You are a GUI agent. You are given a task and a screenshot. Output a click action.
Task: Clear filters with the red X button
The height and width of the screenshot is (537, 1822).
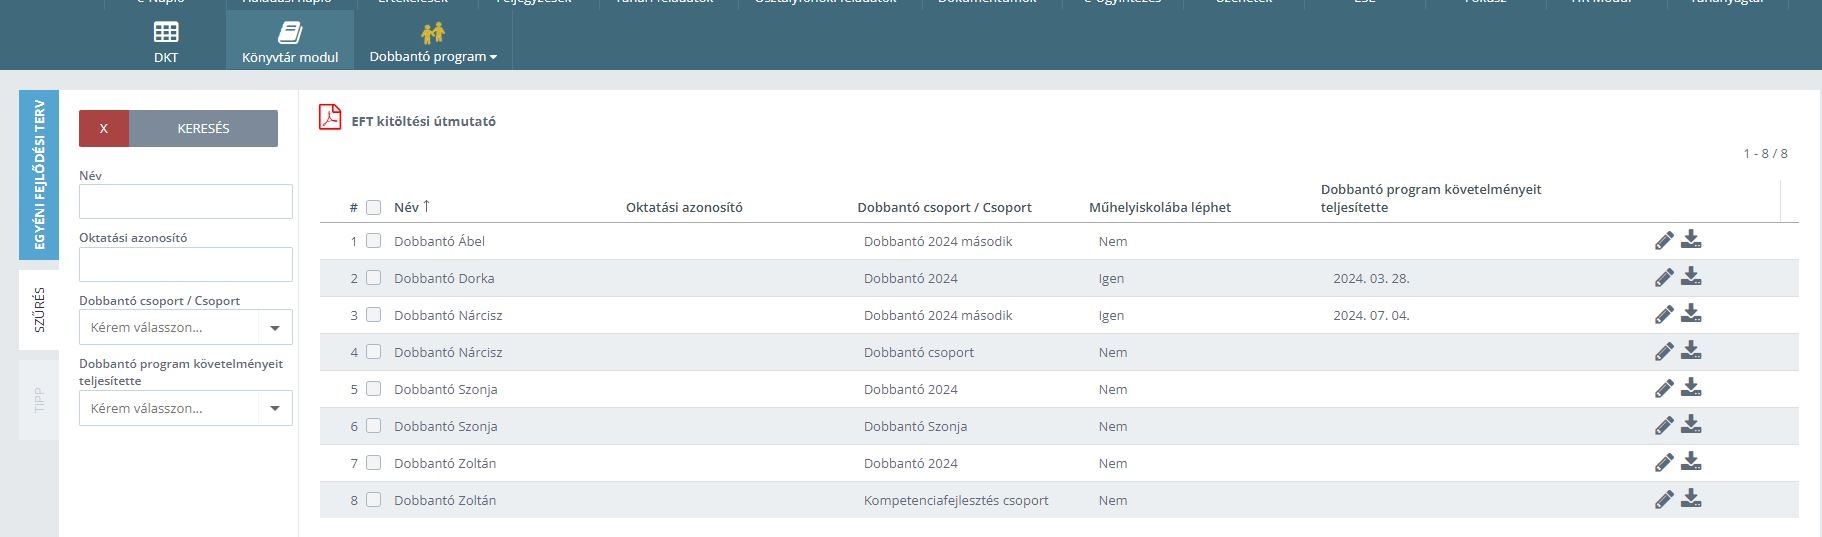tap(104, 128)
